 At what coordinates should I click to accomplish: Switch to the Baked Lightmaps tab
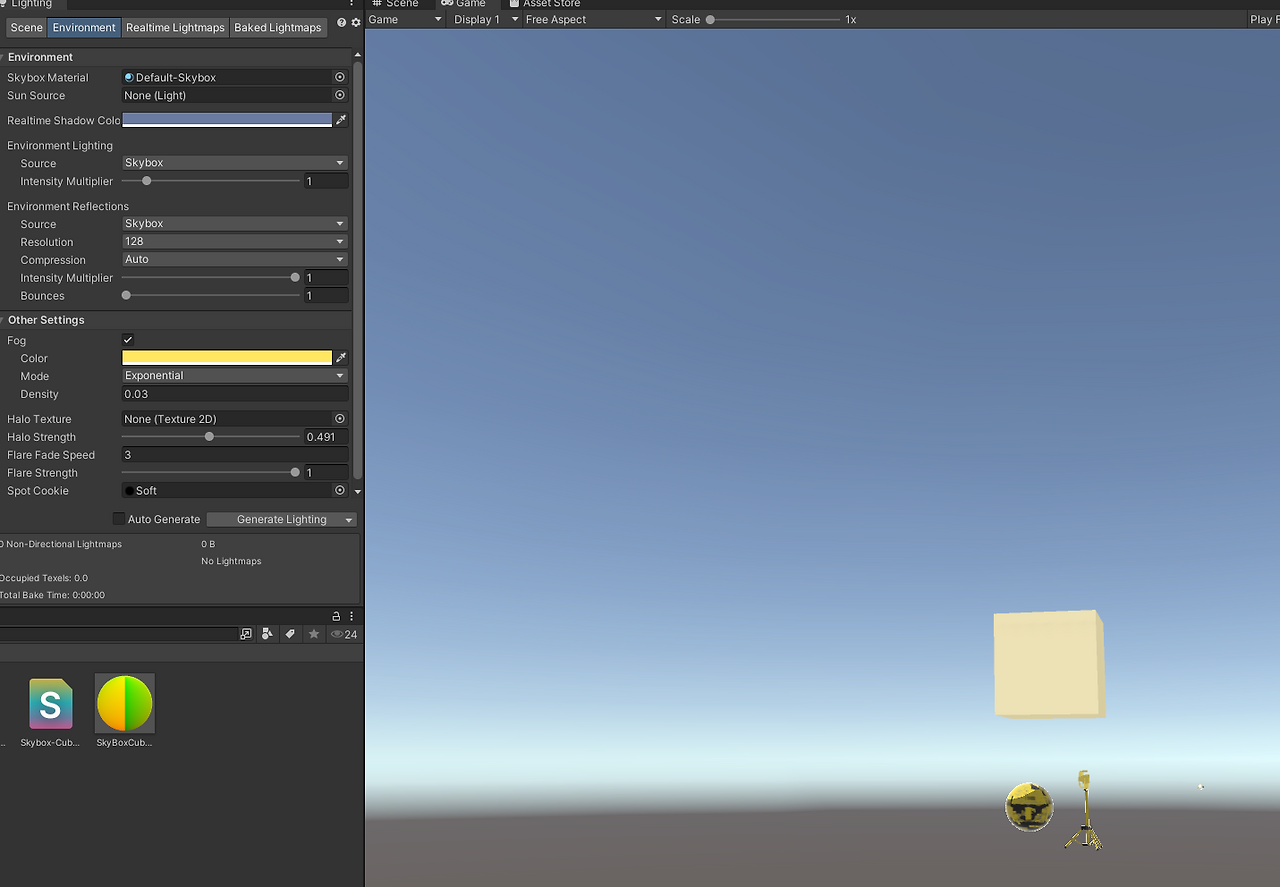(x=278, y=27)
